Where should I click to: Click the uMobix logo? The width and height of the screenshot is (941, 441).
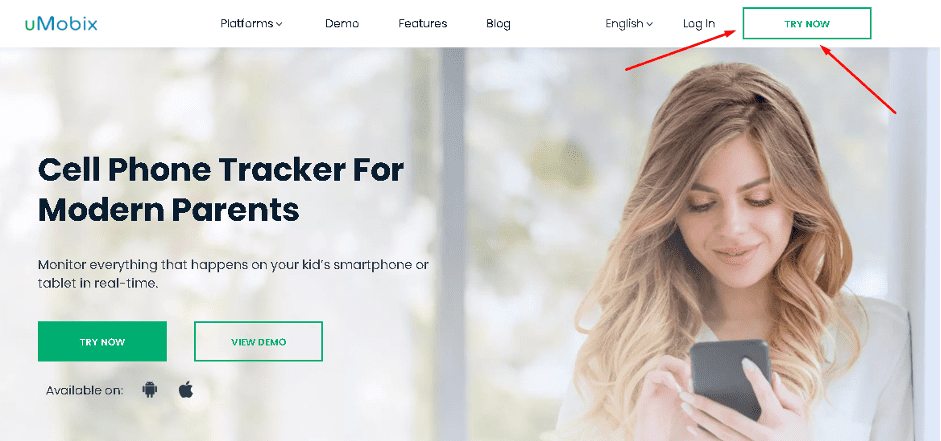(x=61, y=23)
